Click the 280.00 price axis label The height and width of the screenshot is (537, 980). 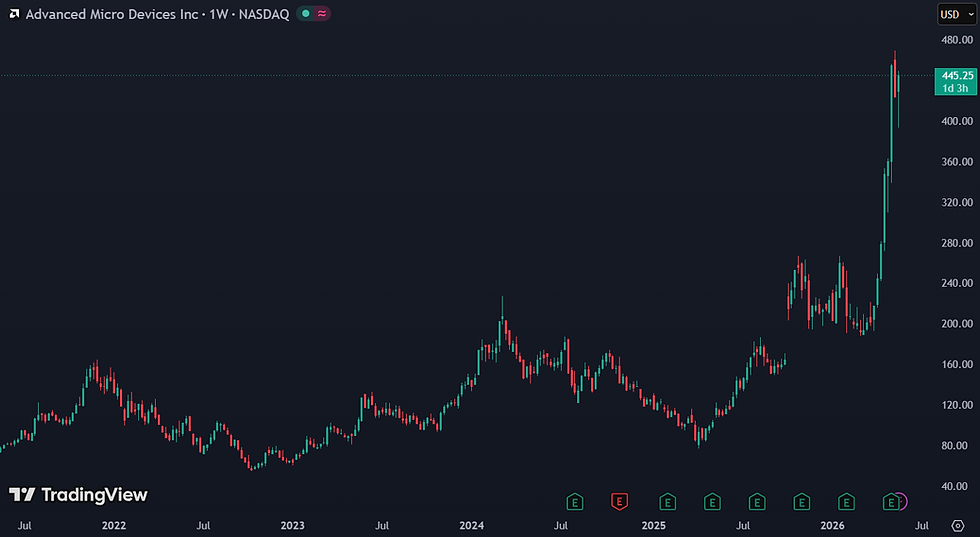coord(957,243)
